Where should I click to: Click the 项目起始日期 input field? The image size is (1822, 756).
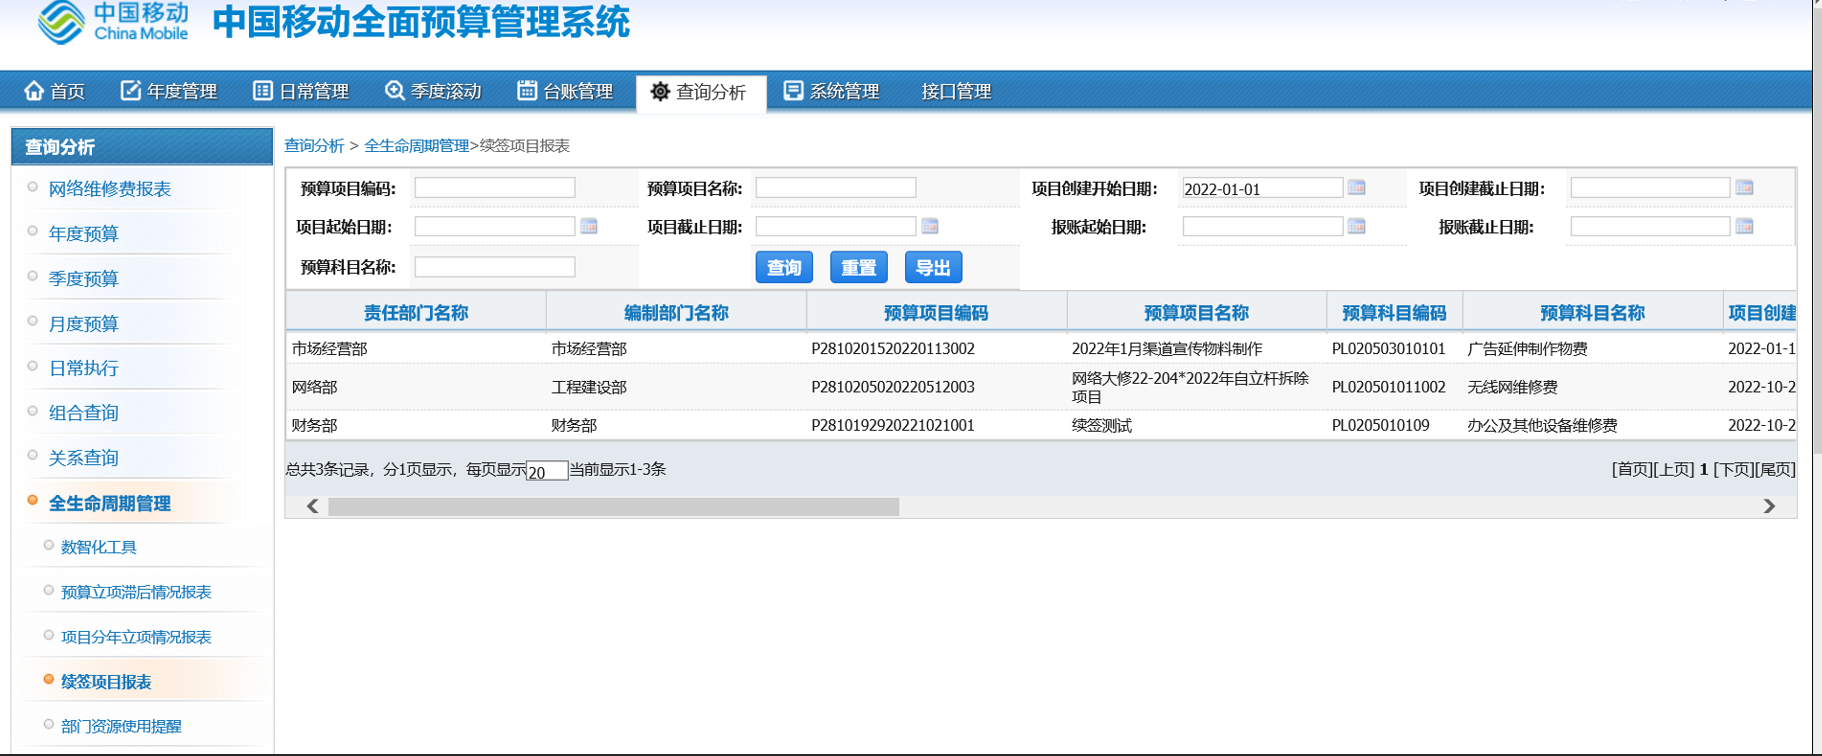pyautogui.click(x=495, y=227)
